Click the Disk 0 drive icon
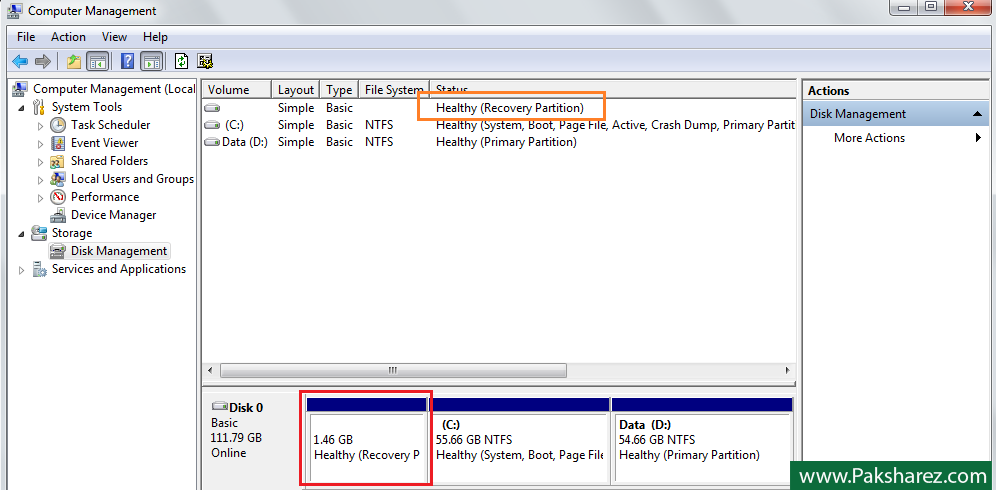 220,406
